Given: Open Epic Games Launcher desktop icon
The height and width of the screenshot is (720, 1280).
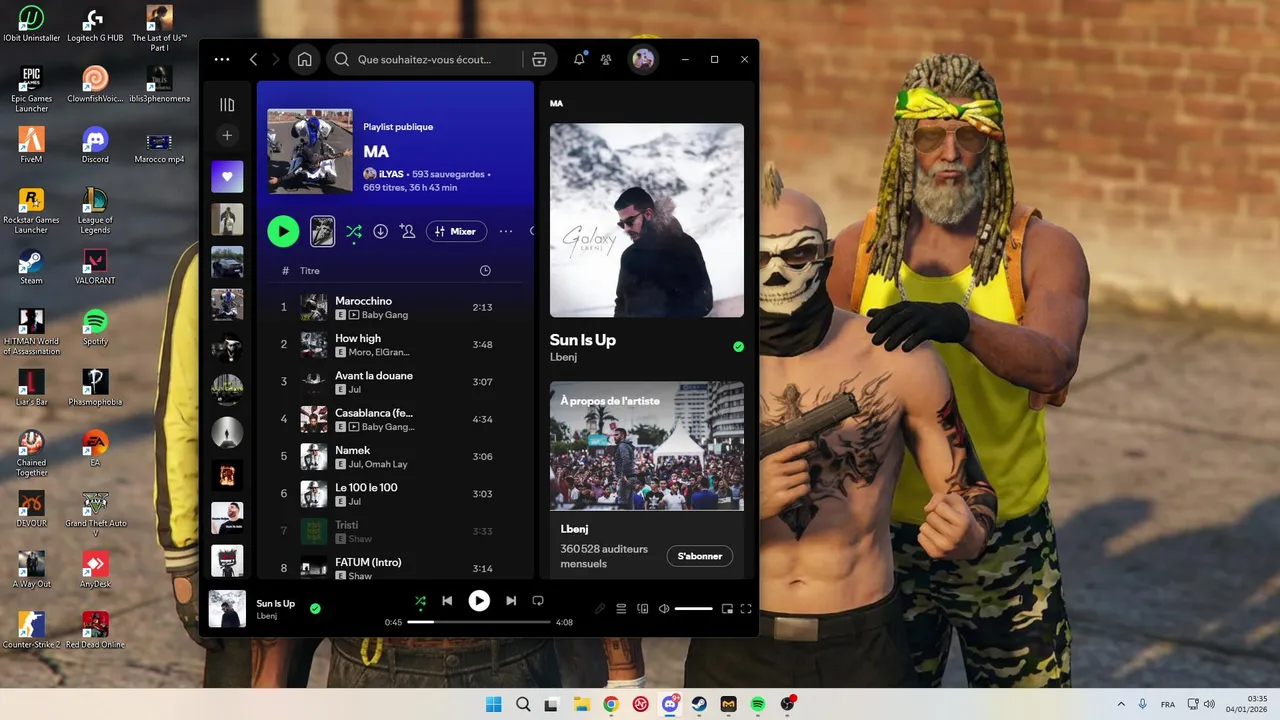Looking at the screenshot, I should coord(31,88).
